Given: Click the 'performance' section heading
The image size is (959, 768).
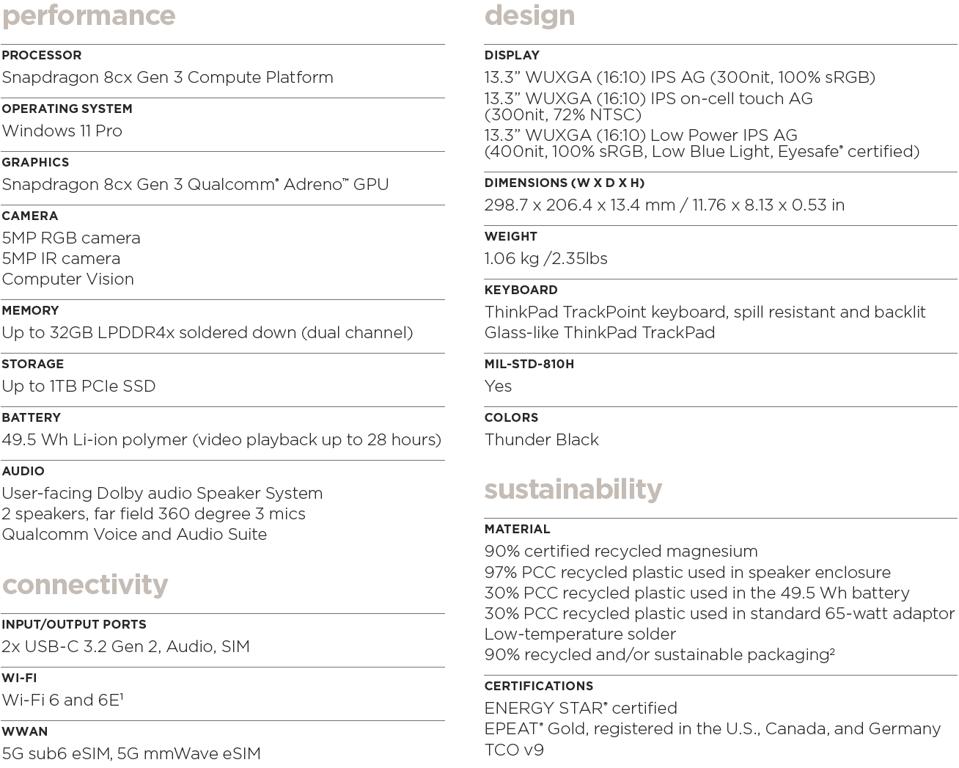Looking at the screenshot, I should [x=88, y=16].
